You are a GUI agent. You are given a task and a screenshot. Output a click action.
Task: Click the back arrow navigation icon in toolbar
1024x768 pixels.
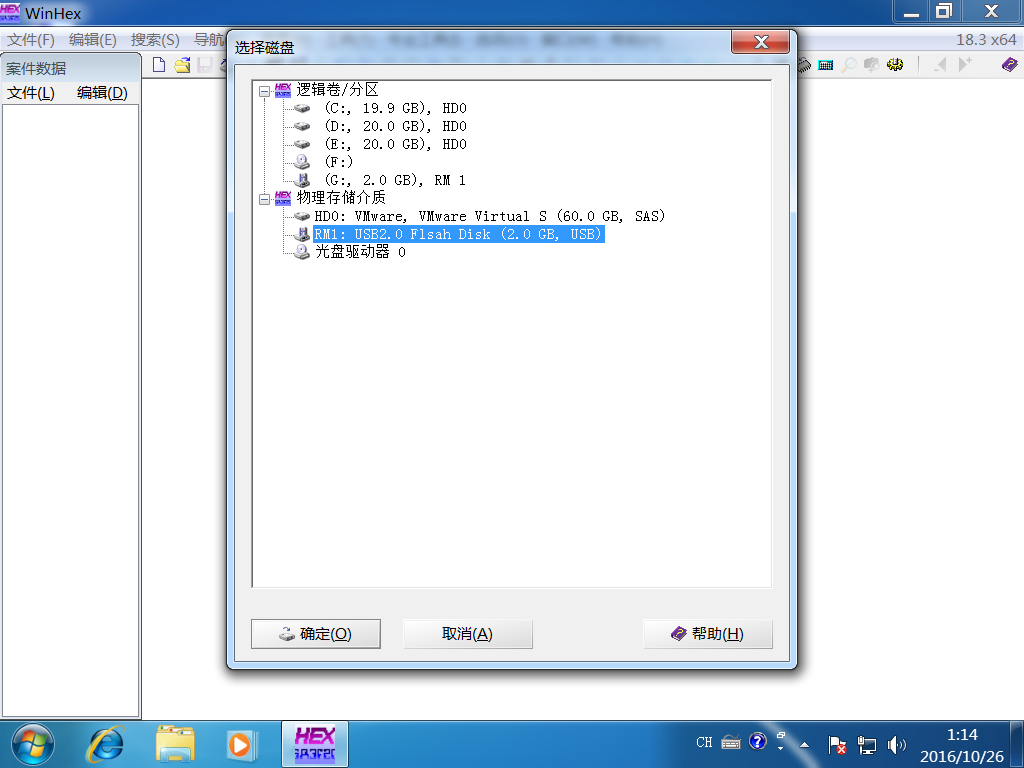point(940,65)
